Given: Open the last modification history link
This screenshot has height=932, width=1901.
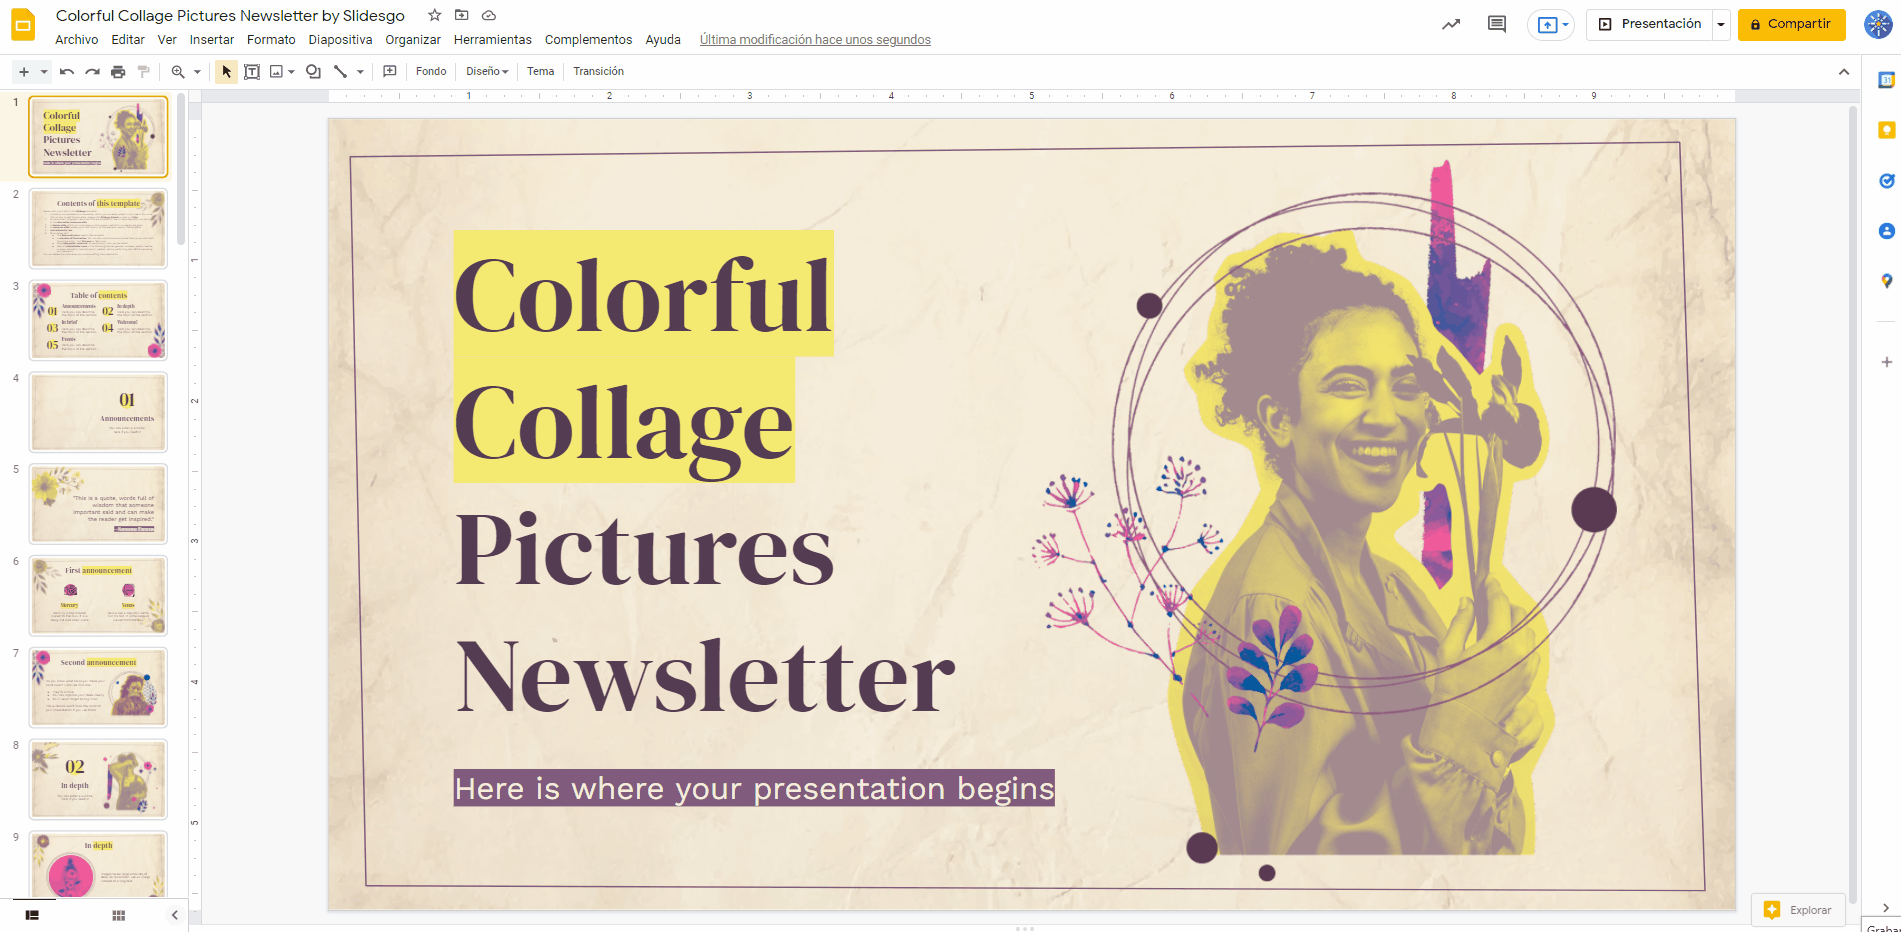Looking at the screenshot, I should (x=815, y=40).
